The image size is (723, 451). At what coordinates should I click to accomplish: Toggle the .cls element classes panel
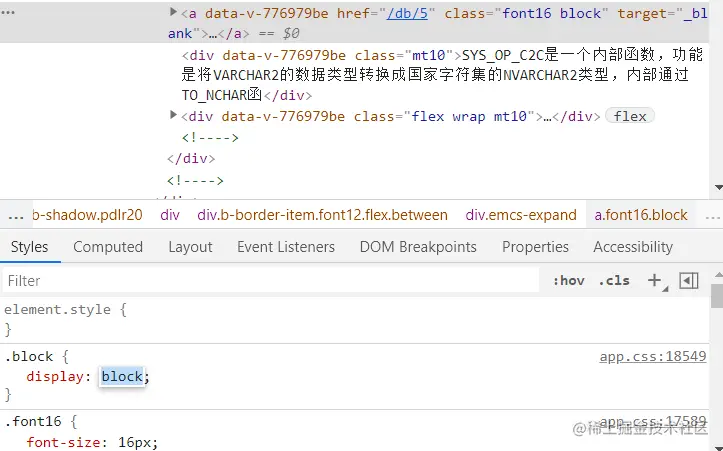[614, 280]
